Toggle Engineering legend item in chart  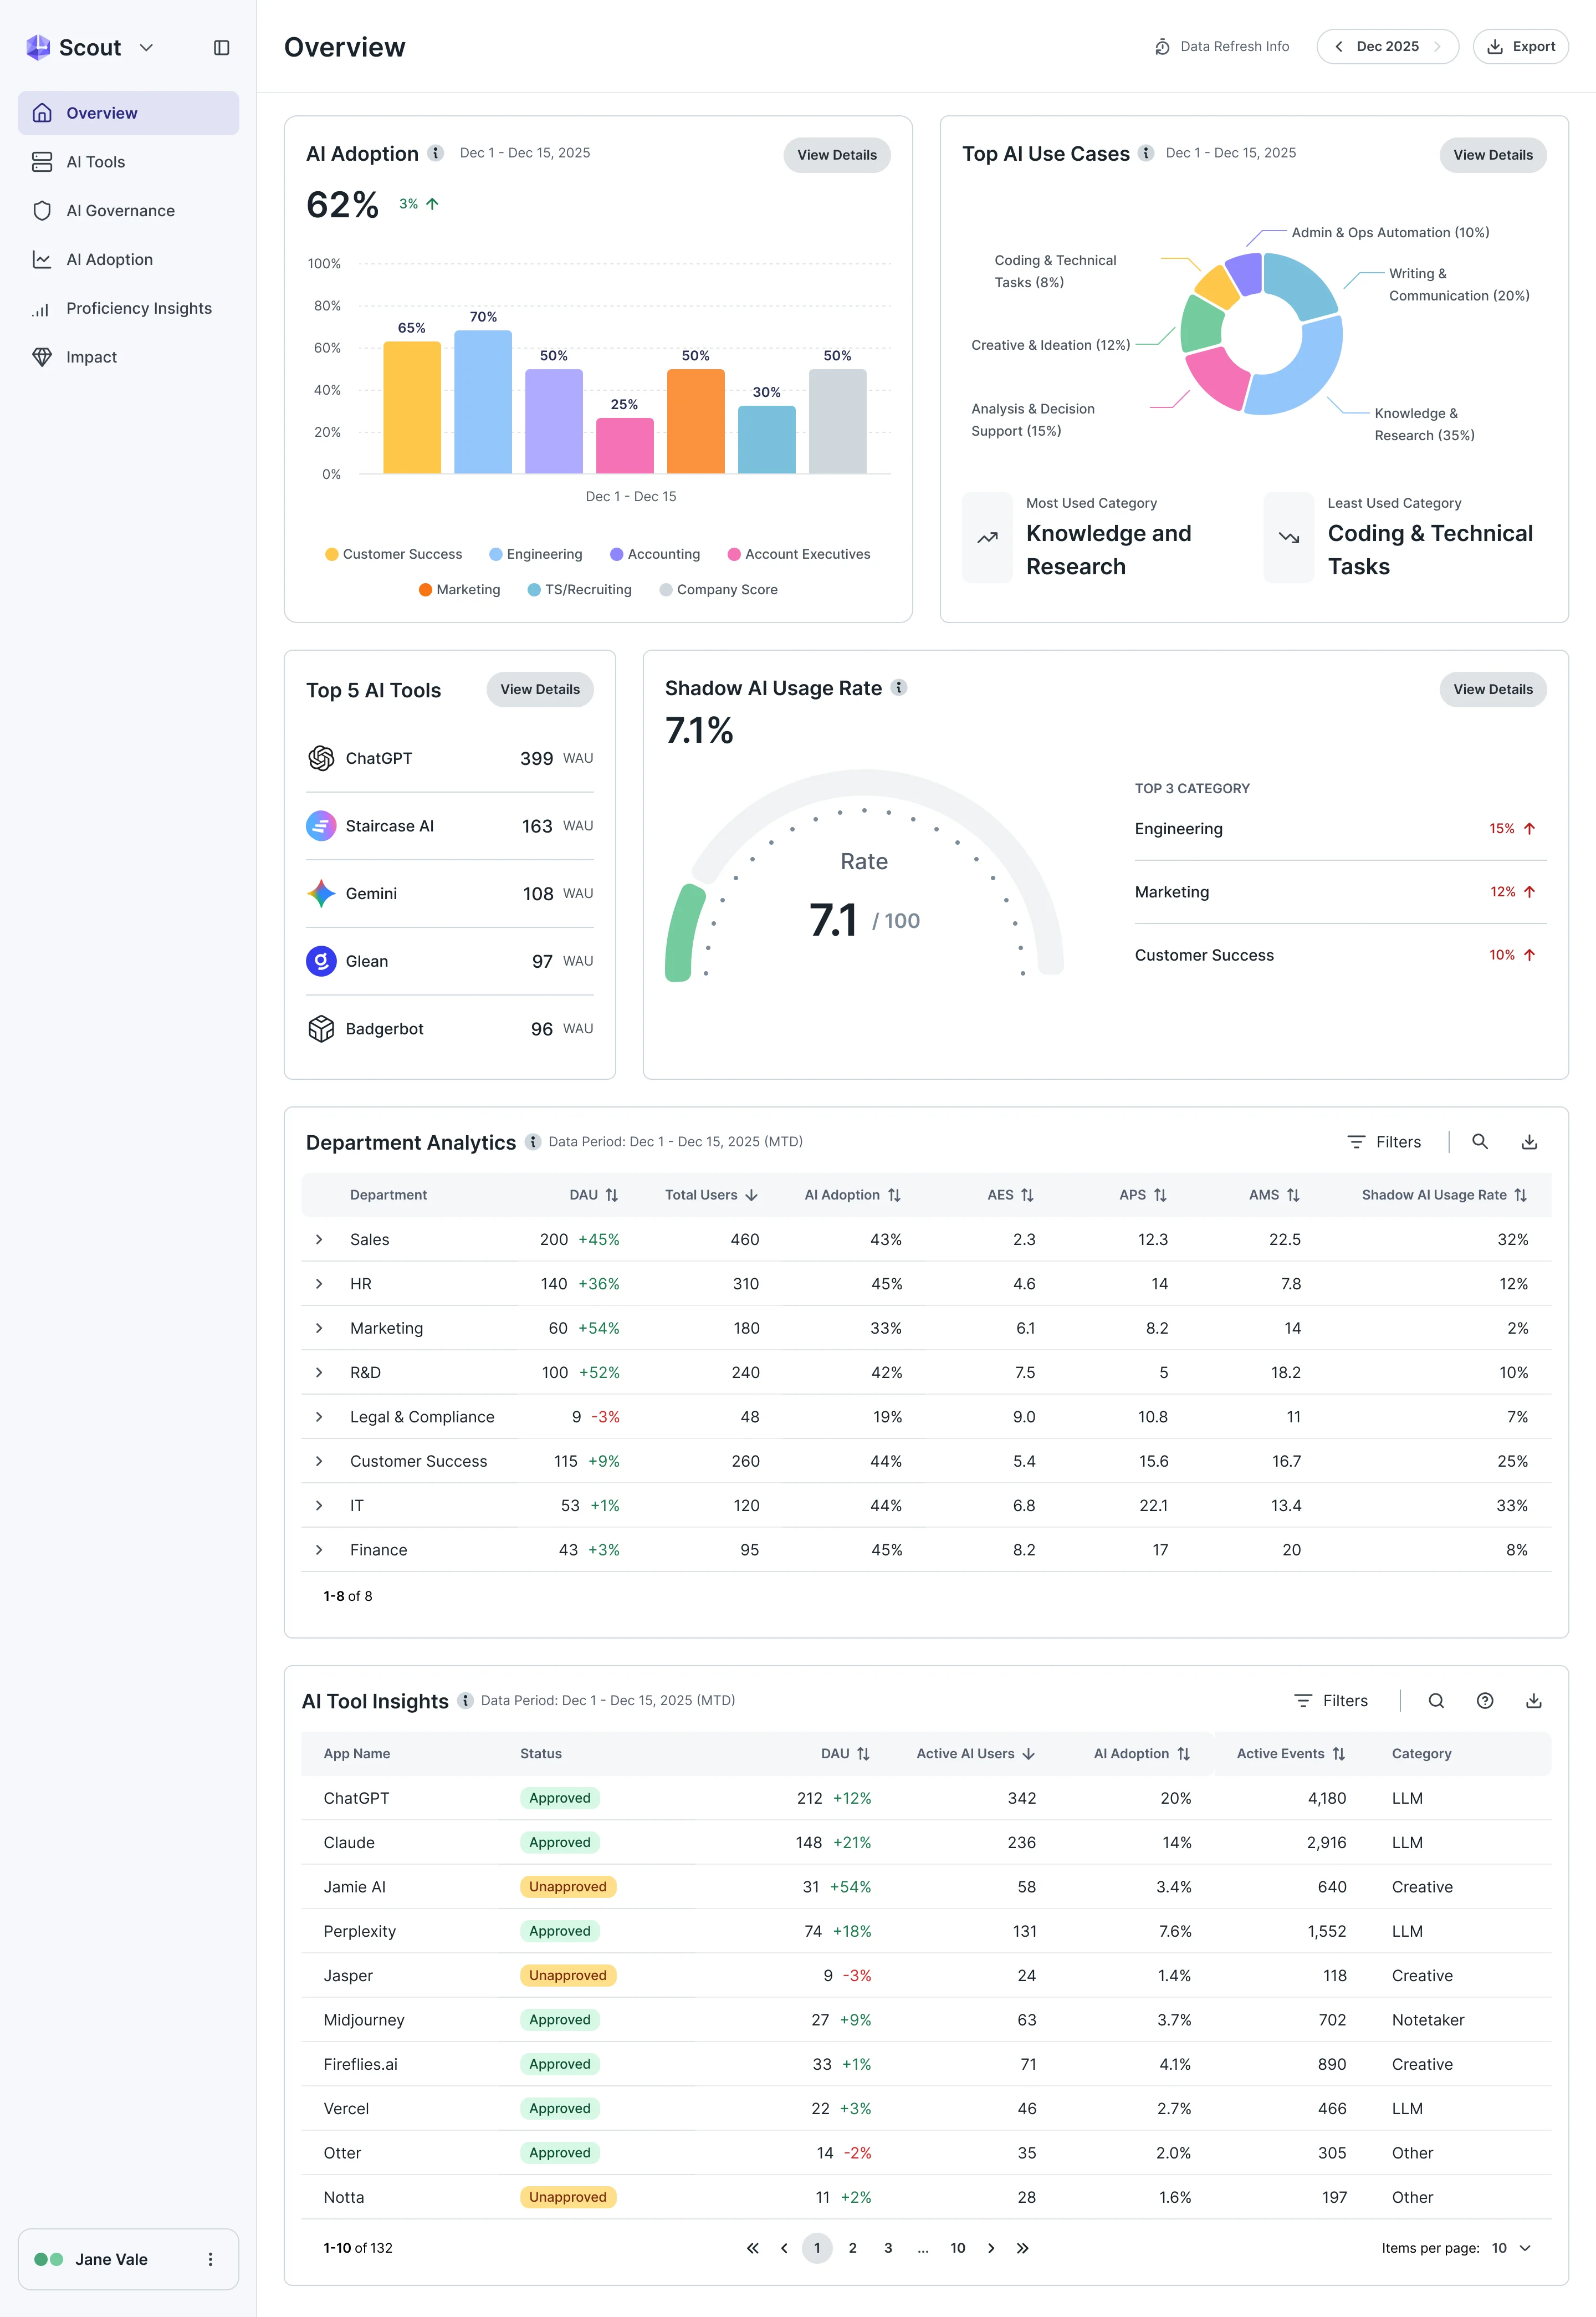pos(536,554)
